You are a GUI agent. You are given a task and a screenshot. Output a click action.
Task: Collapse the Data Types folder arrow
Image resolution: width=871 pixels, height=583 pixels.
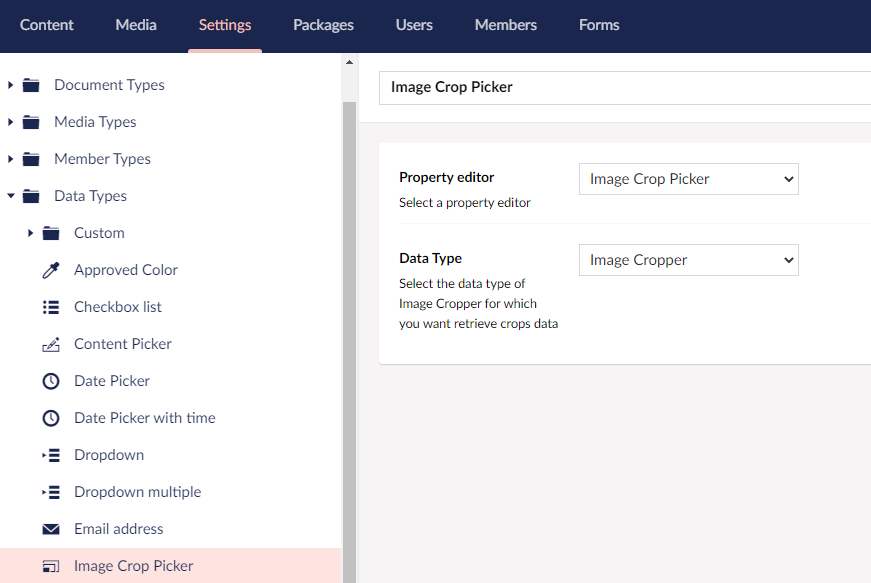click(x=11, y=196)
